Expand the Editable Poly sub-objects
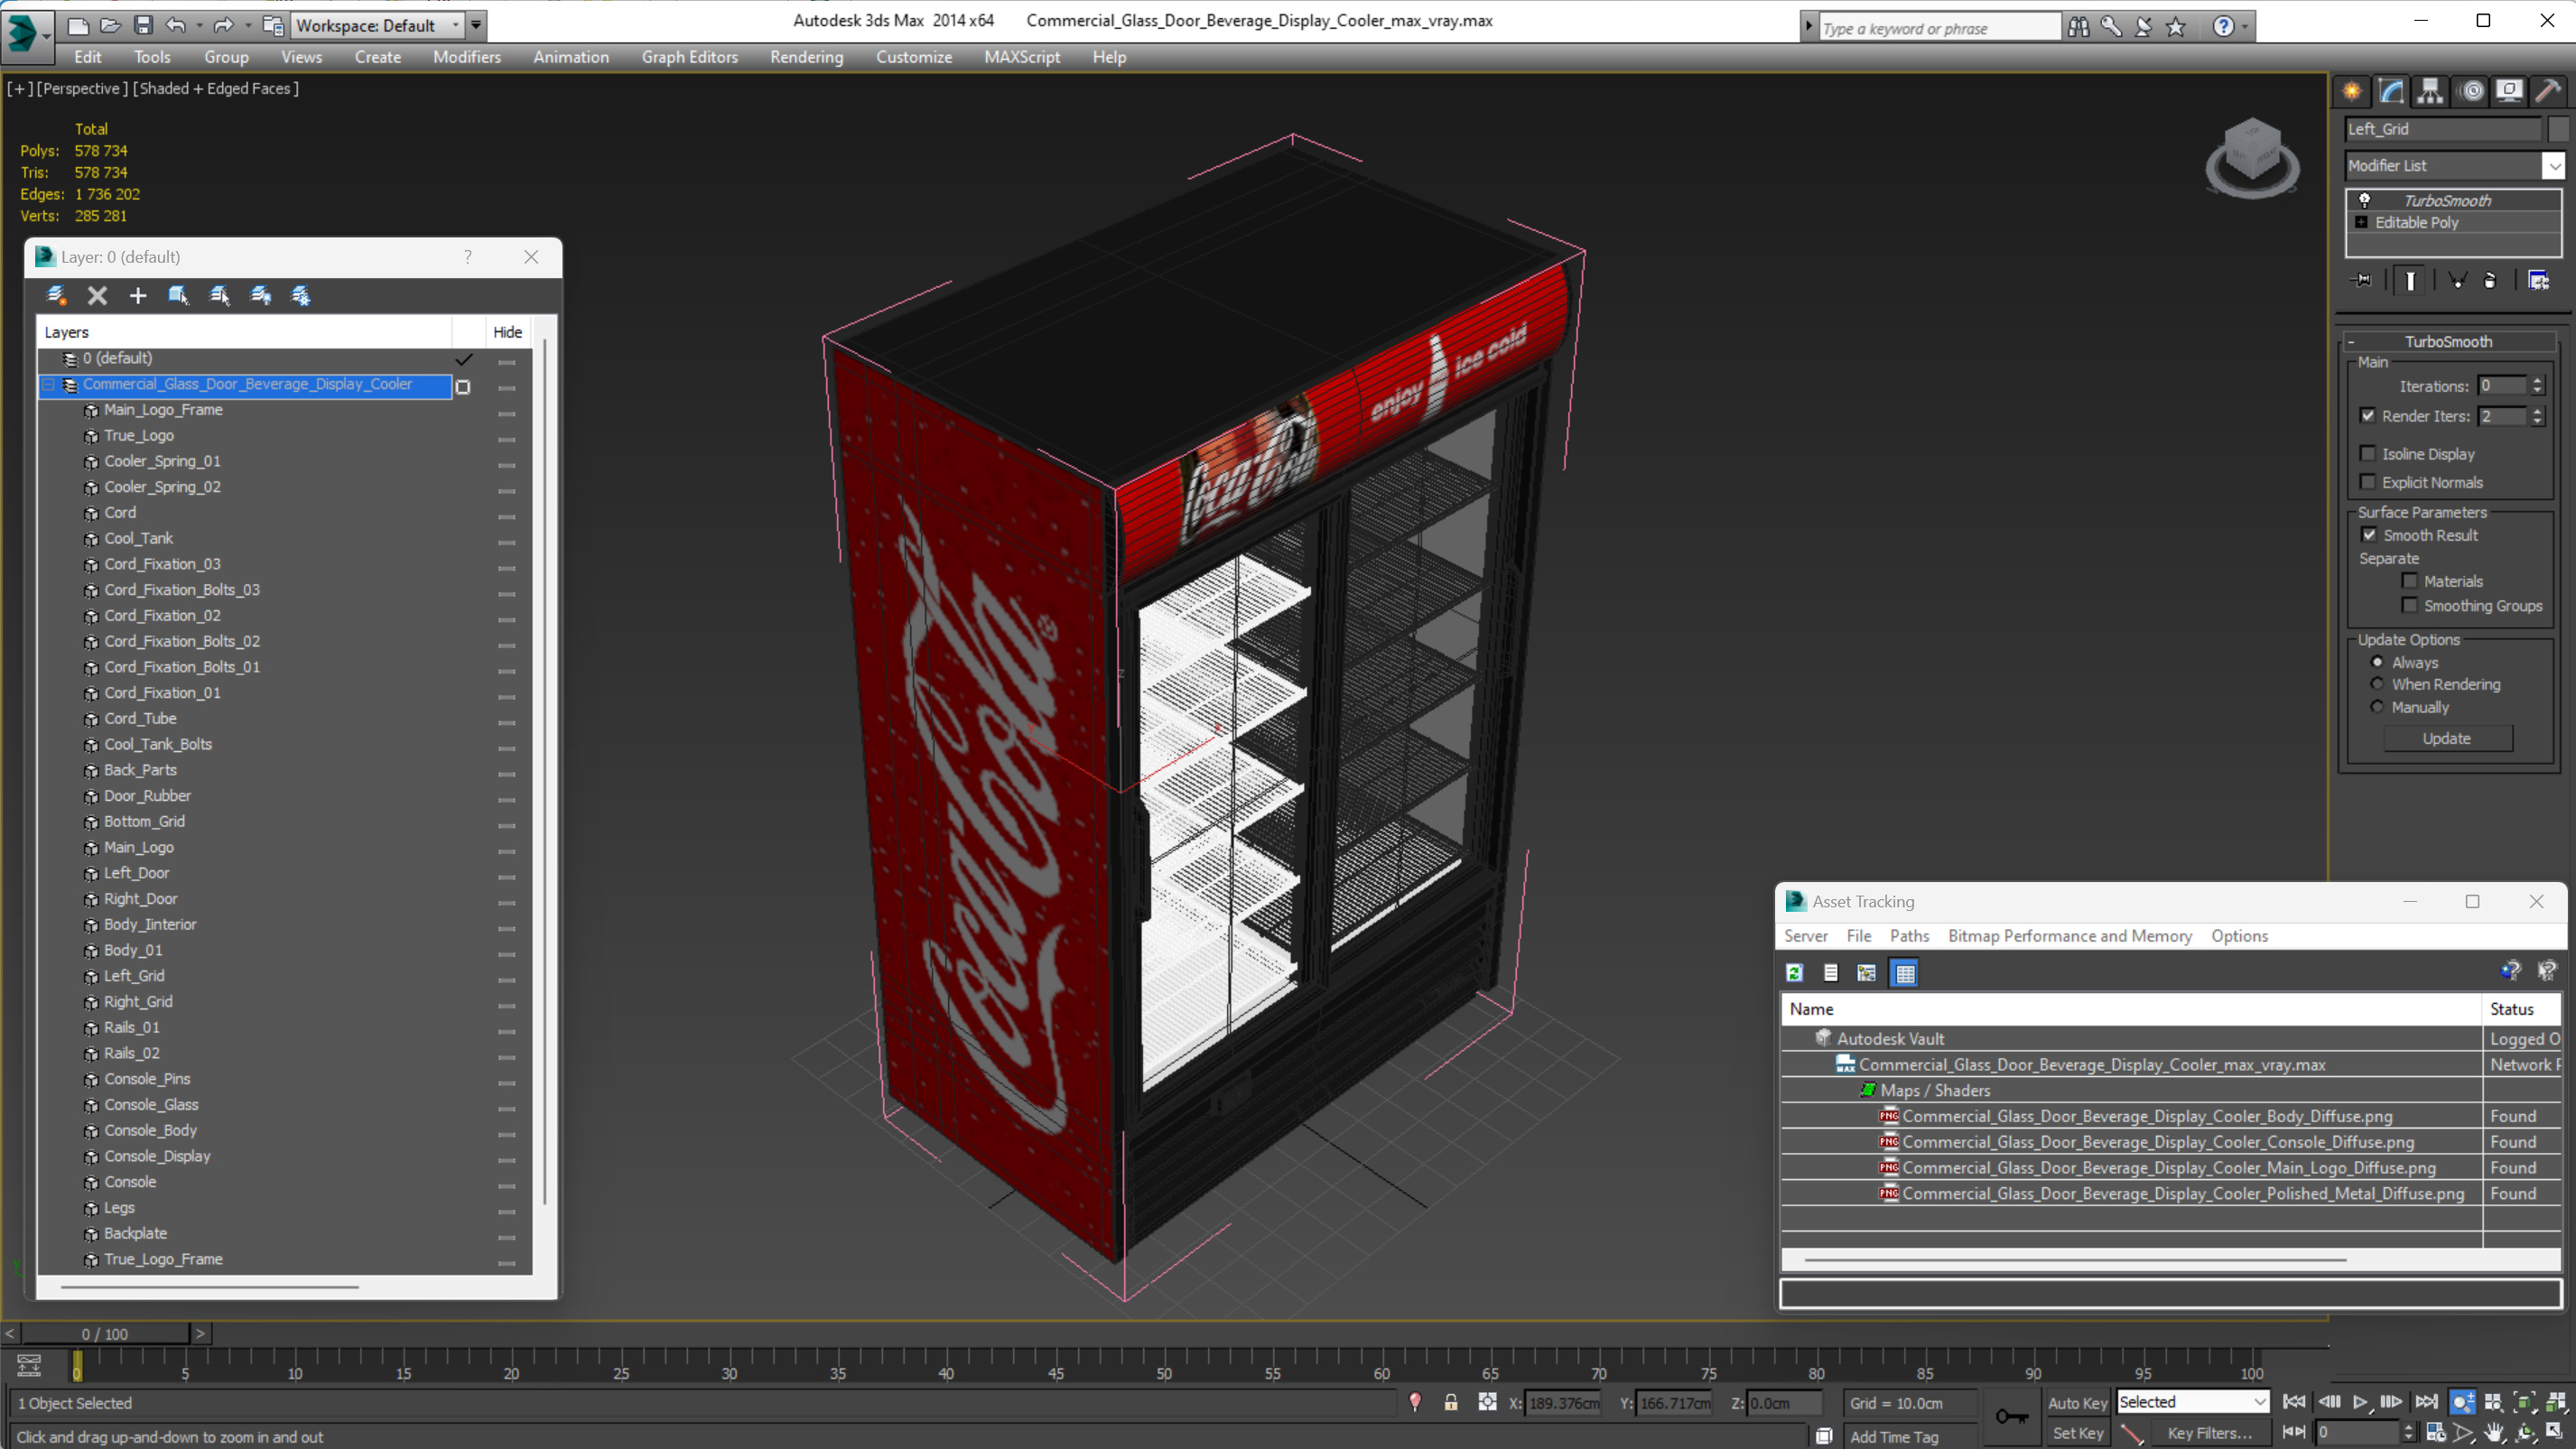Screen dimensions: 2576x1449 click(x=2361, y=222)
